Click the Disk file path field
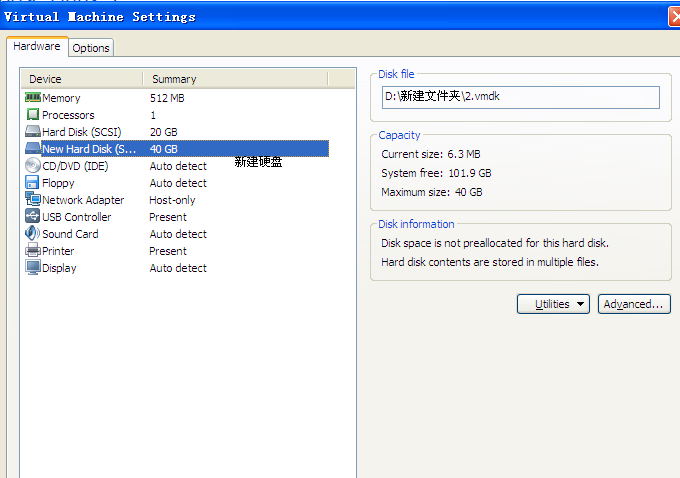Viewport: 680px width, 478px height. tap(521, 97)
